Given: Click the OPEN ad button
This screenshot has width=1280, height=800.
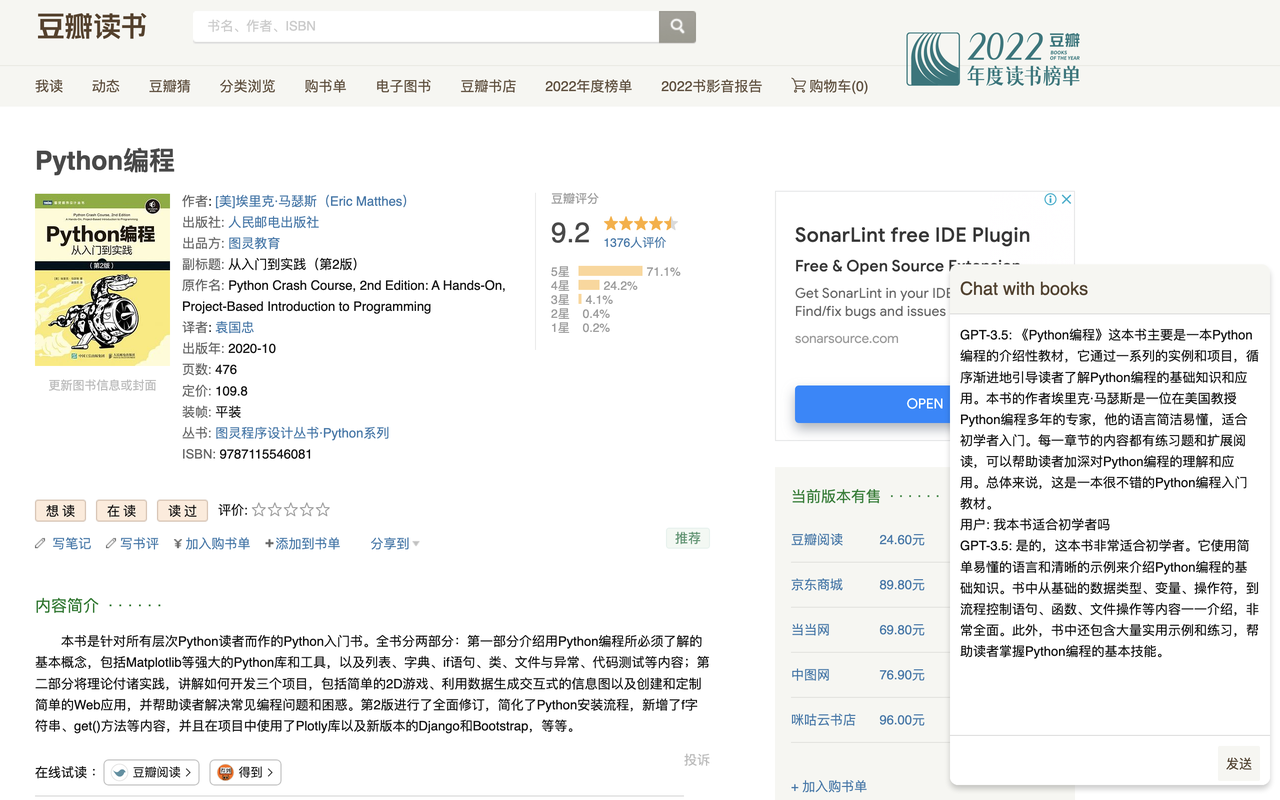Looking at the screenshot, I should pyautogui.click(x=872, y=404).
